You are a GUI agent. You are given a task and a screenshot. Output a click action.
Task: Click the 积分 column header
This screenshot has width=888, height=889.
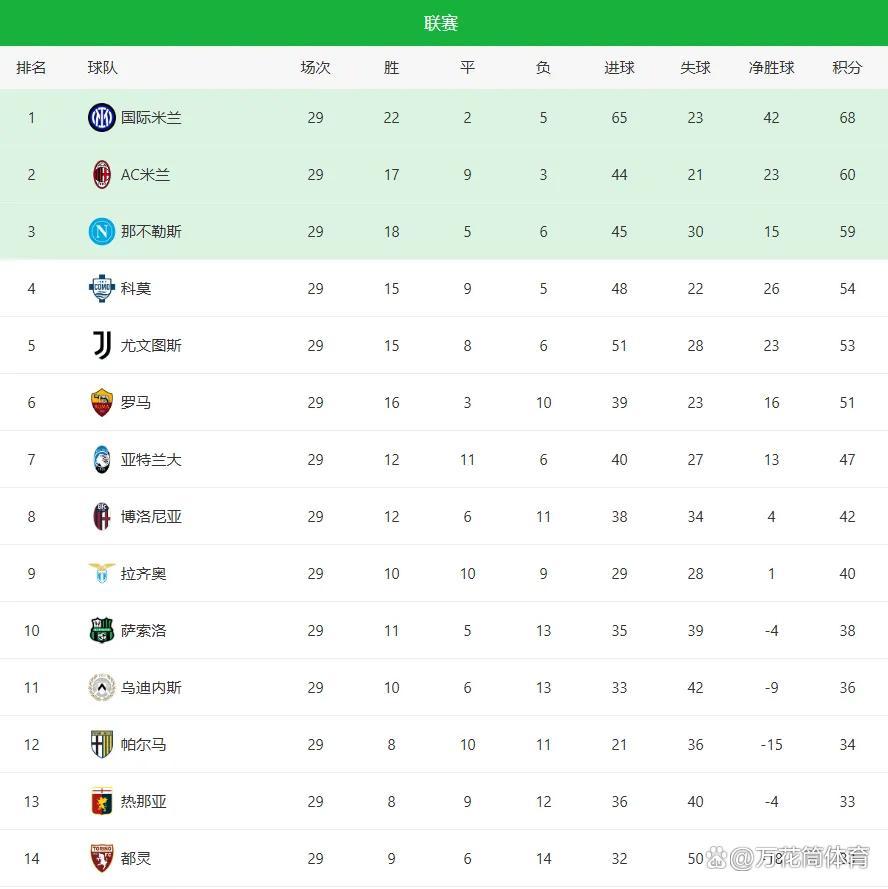(x=847, y=68)
